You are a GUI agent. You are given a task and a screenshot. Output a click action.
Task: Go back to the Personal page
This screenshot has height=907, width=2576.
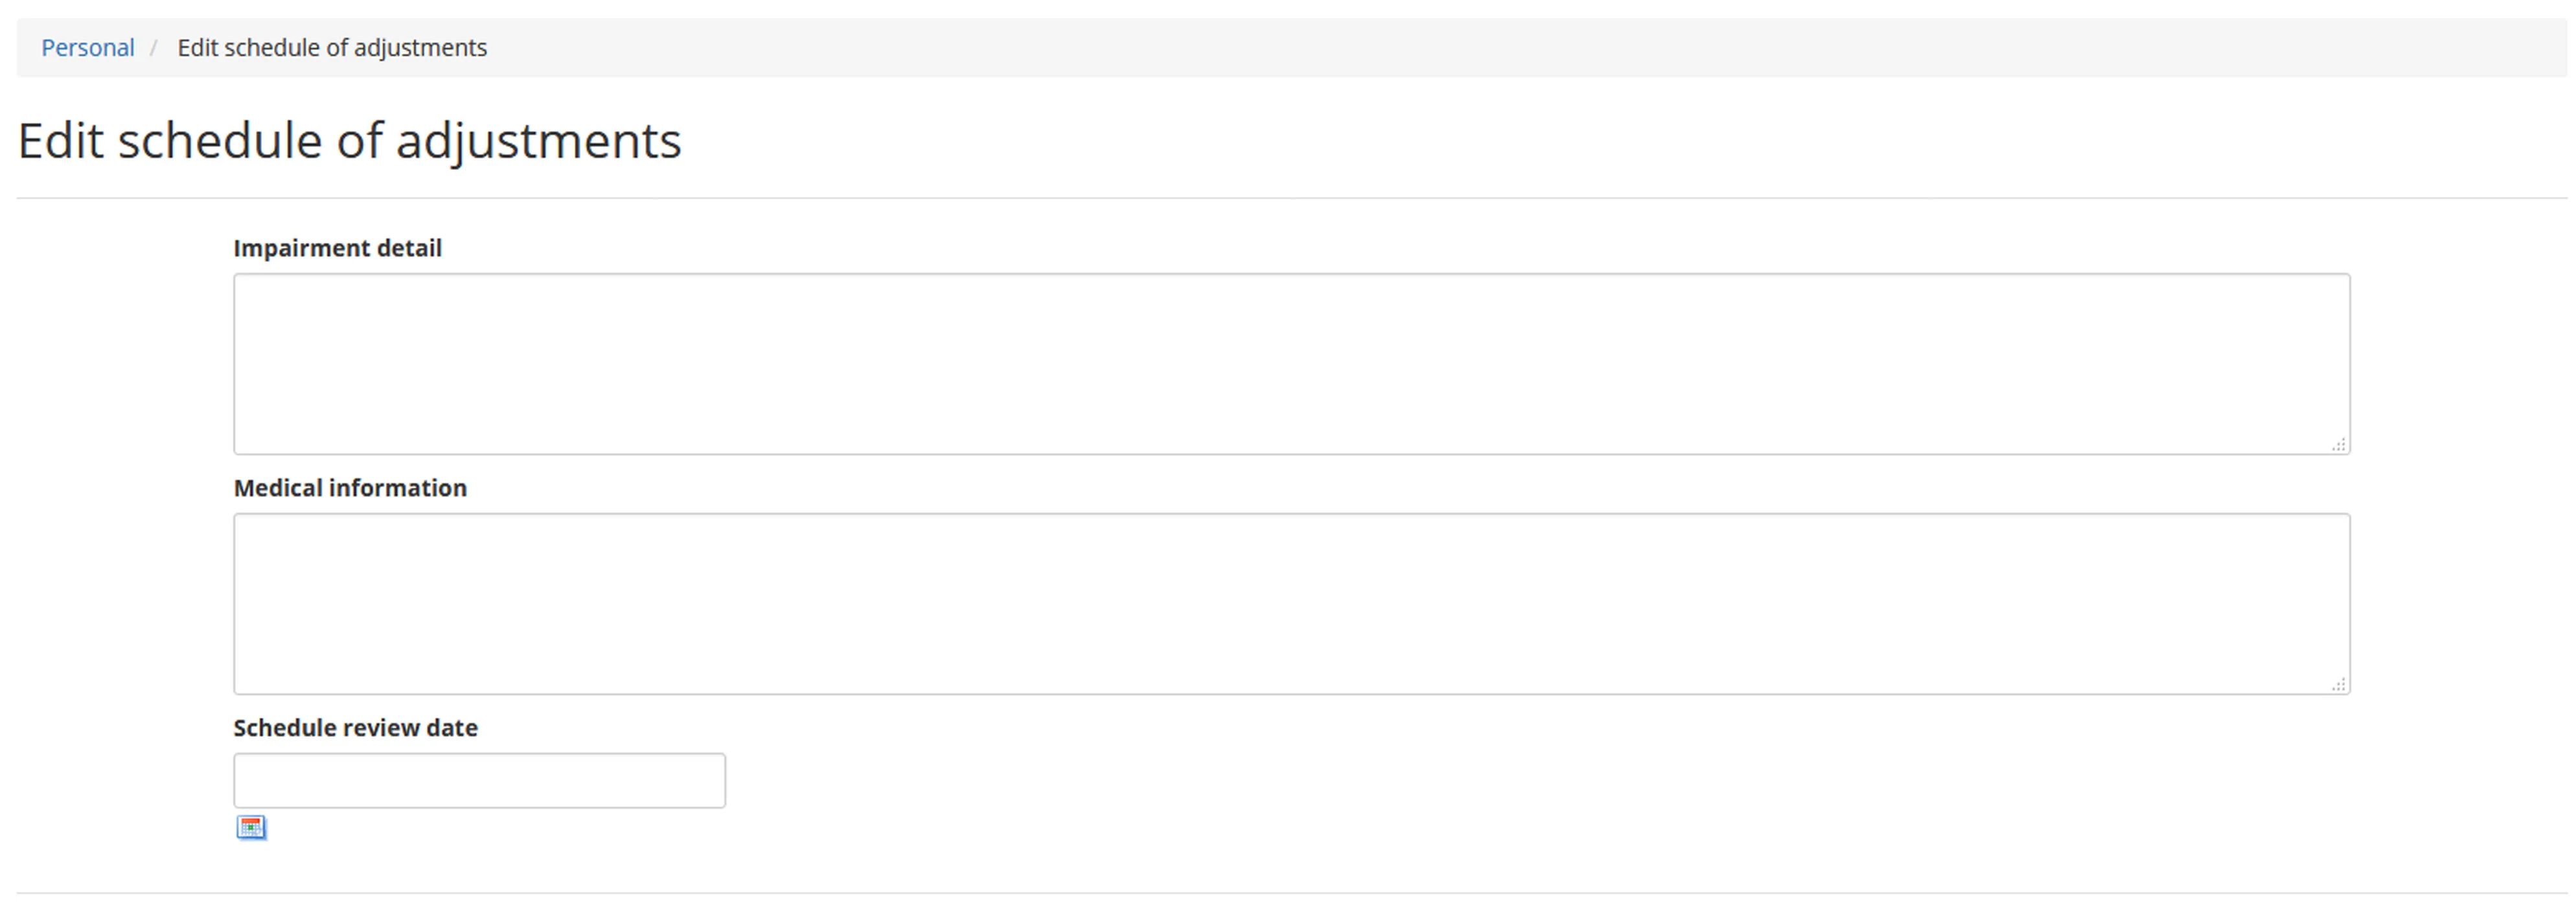click(87, 48)
